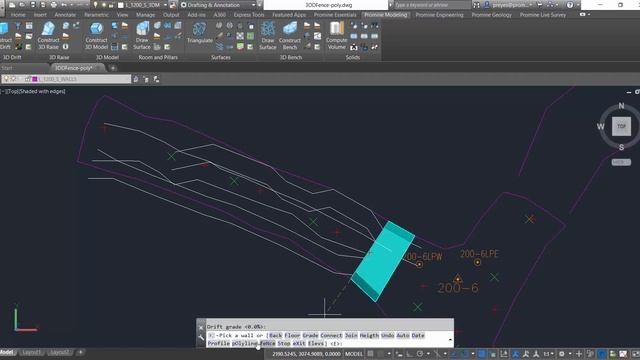Click the Construct 3D Raise tool
This screenshot has height=360, width=640.
click(x=48, y=36)
